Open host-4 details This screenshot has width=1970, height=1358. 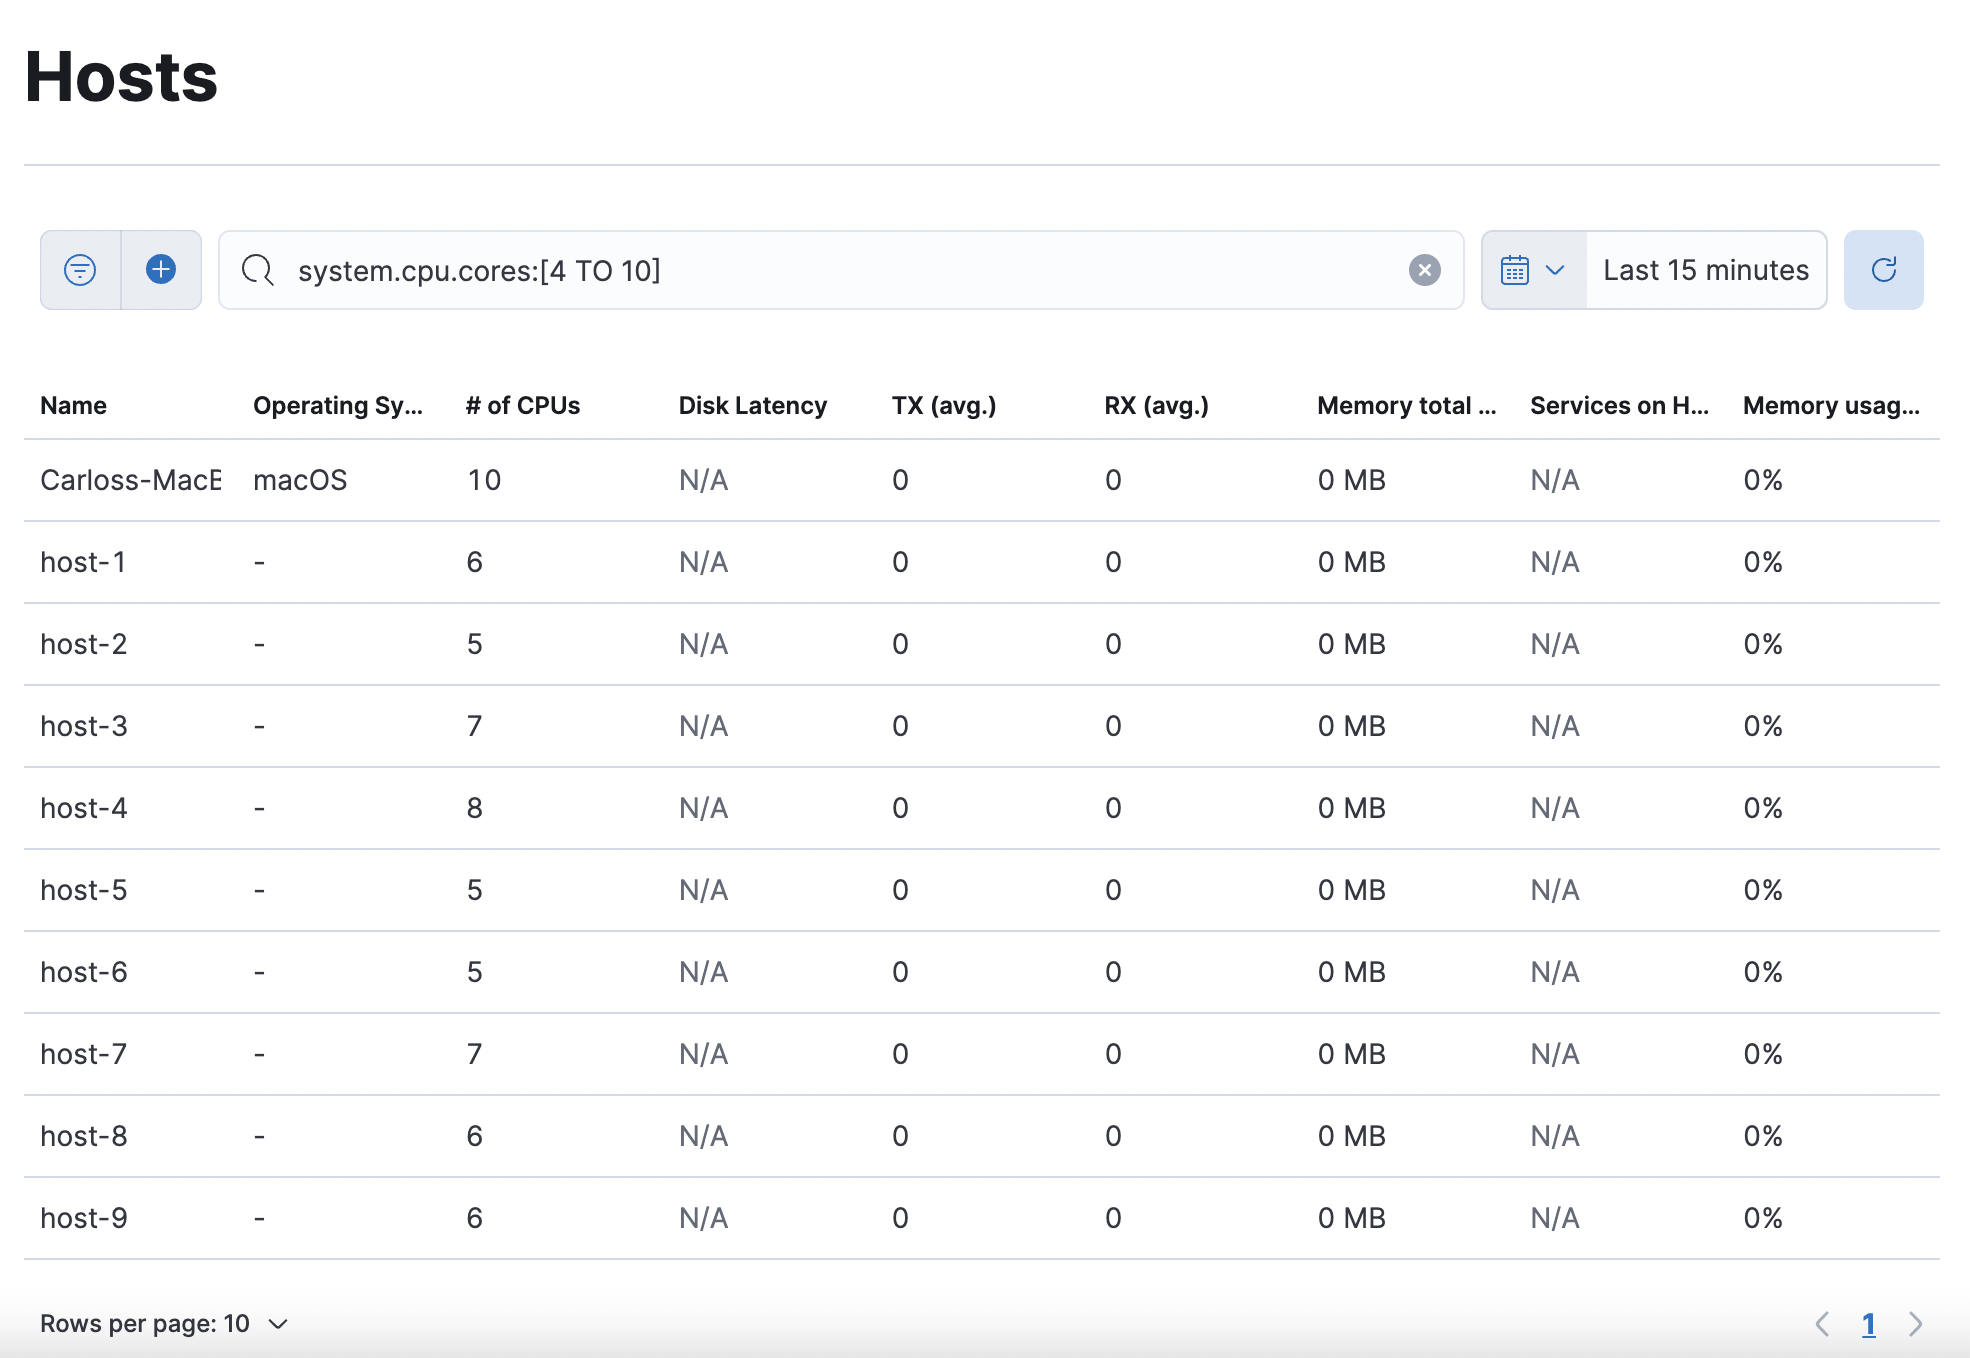[x=84, y=808]
